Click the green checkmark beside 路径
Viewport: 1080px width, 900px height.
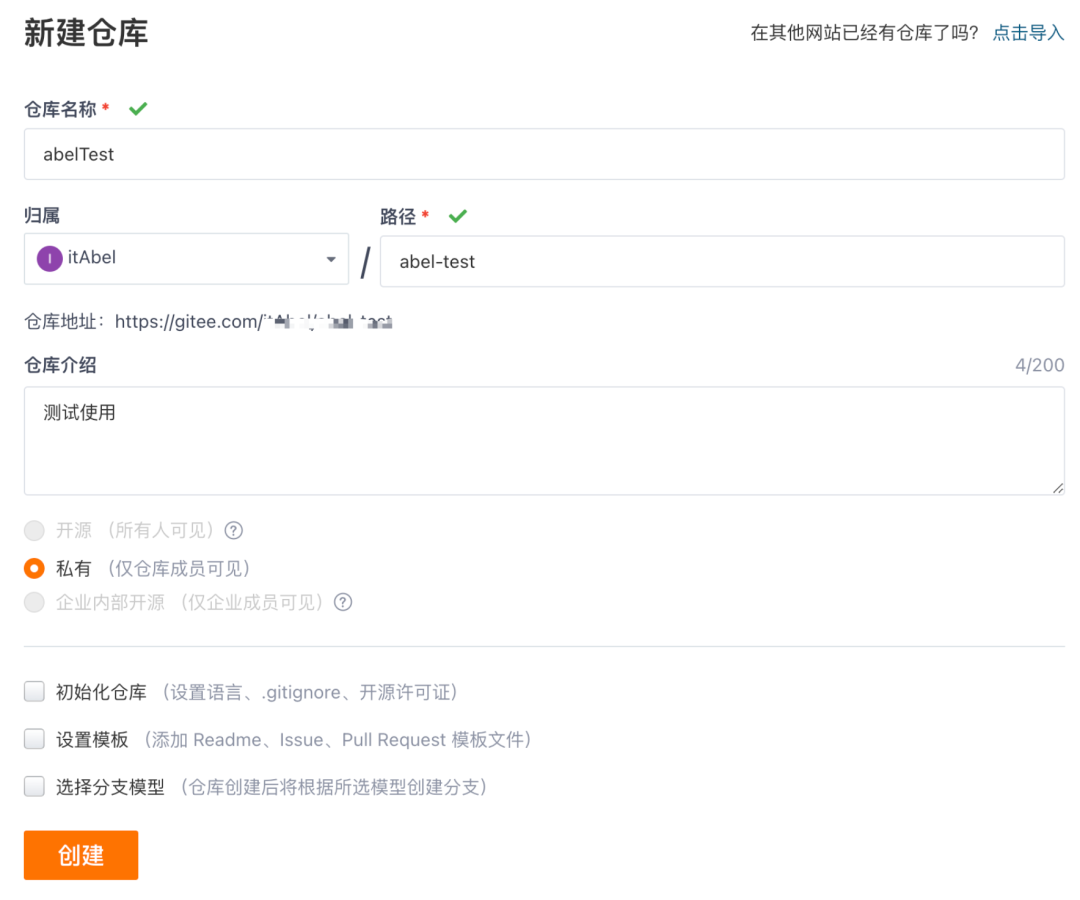[458, 216]
